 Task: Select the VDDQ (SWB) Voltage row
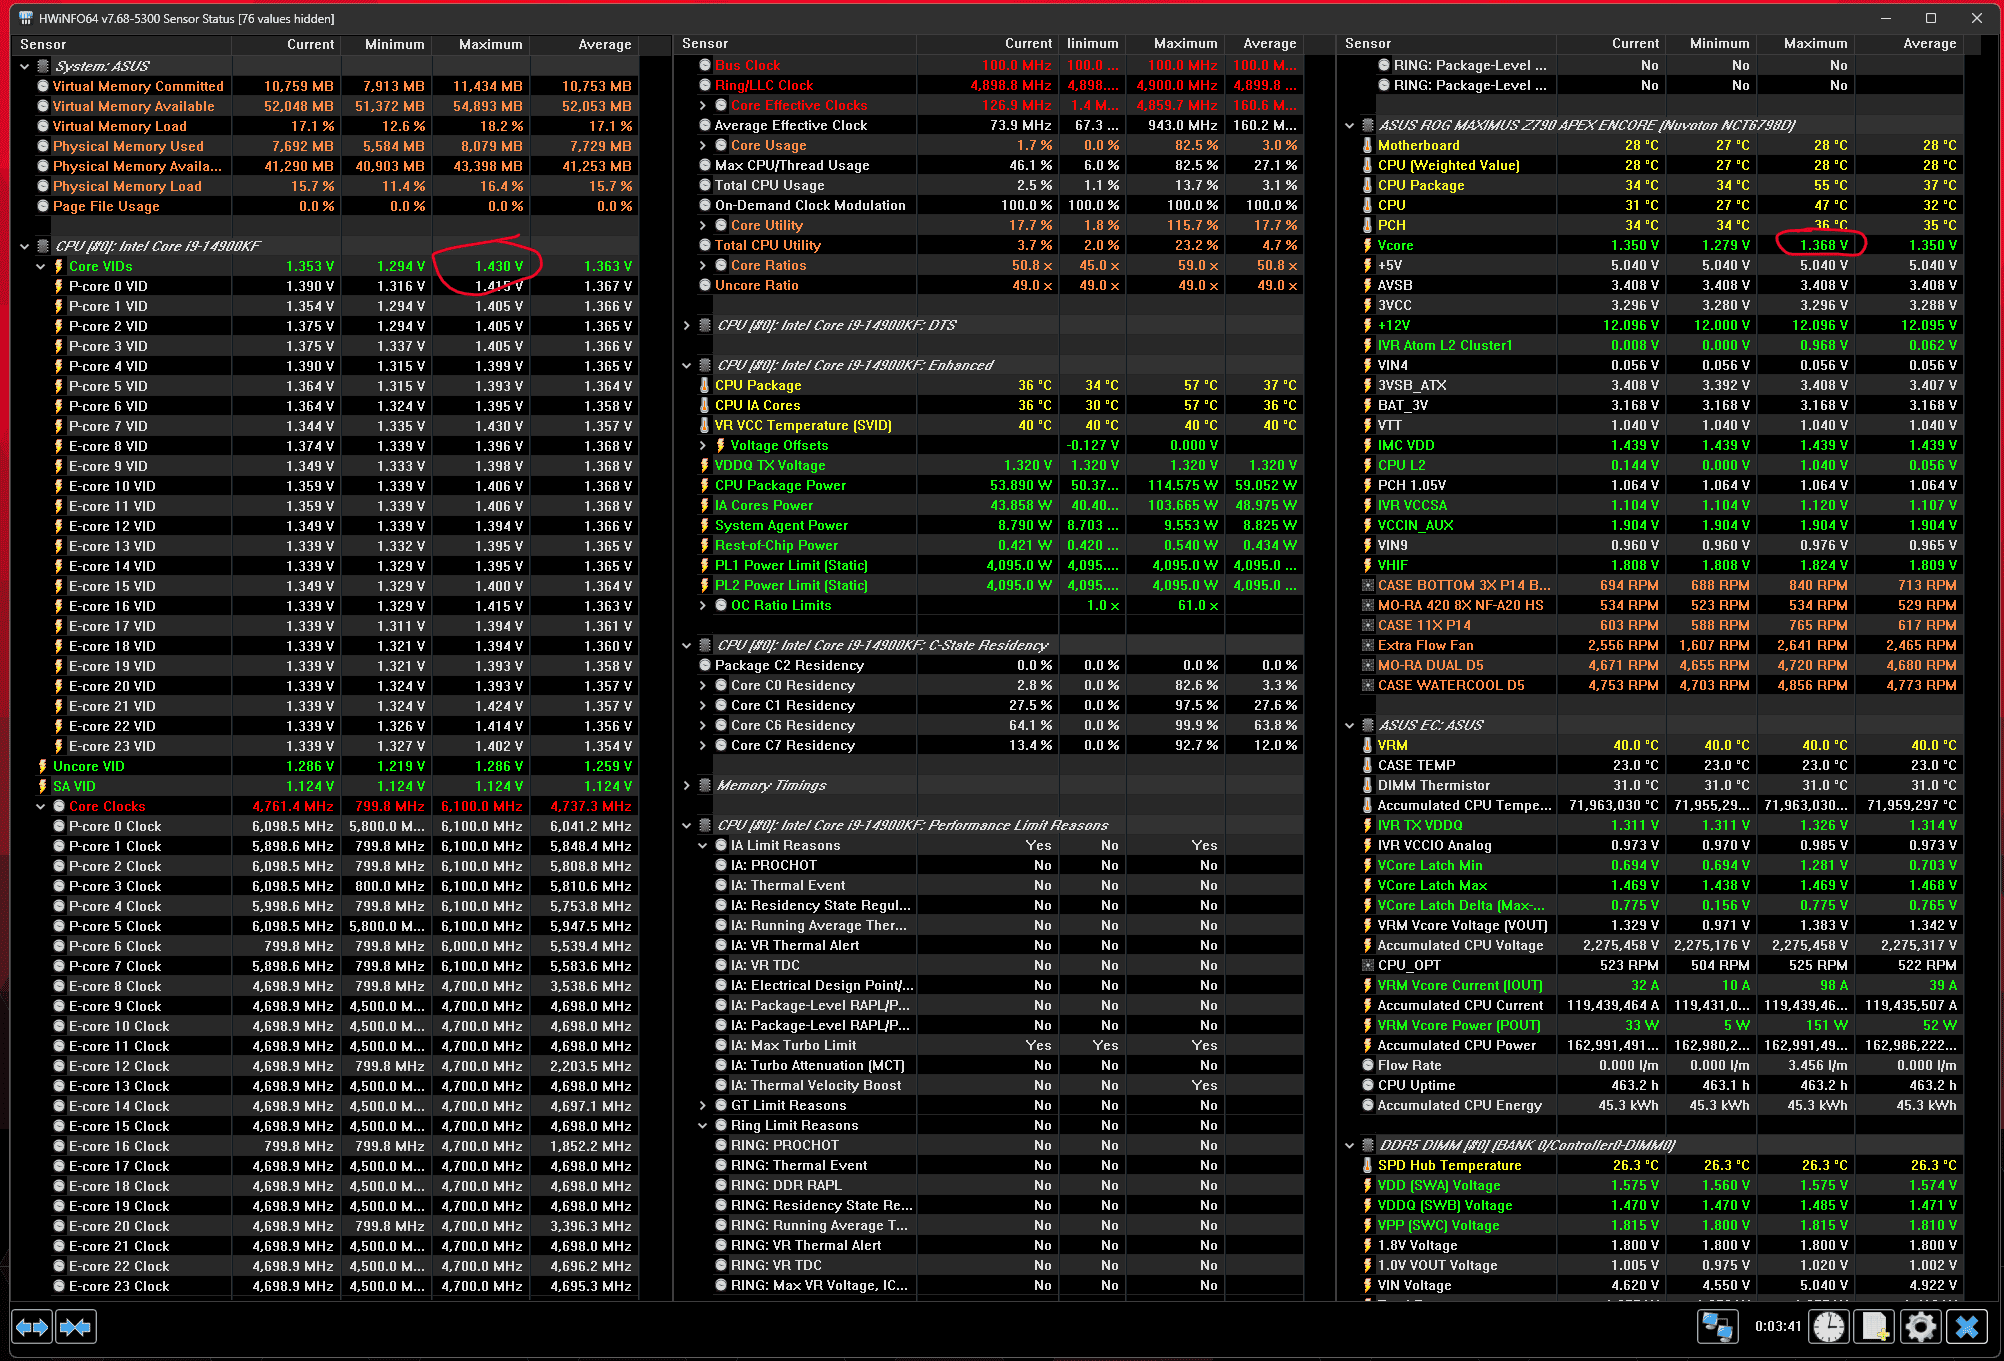point(1650,1205)
